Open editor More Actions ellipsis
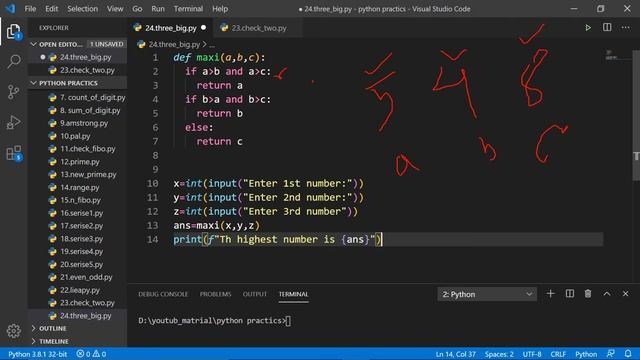The height and width of the screenshot is (360, 640). [x=625, y=27]
